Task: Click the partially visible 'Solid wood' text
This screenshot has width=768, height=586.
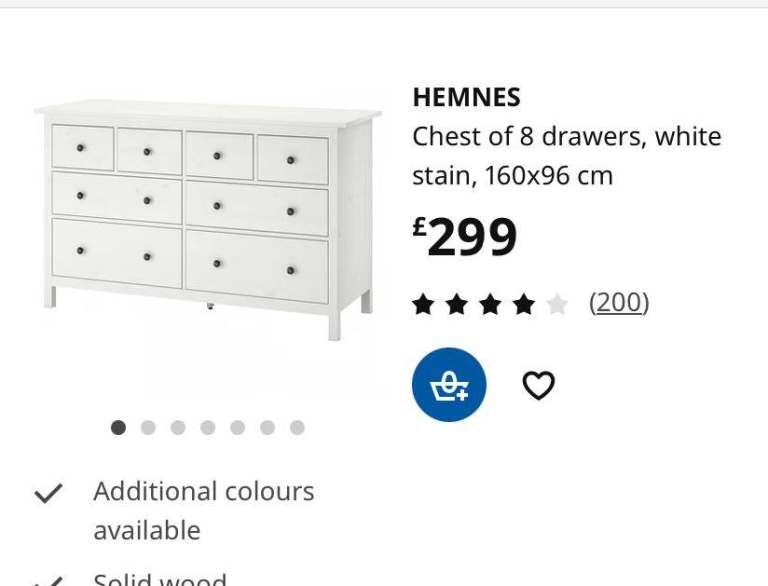Action: 160,579
